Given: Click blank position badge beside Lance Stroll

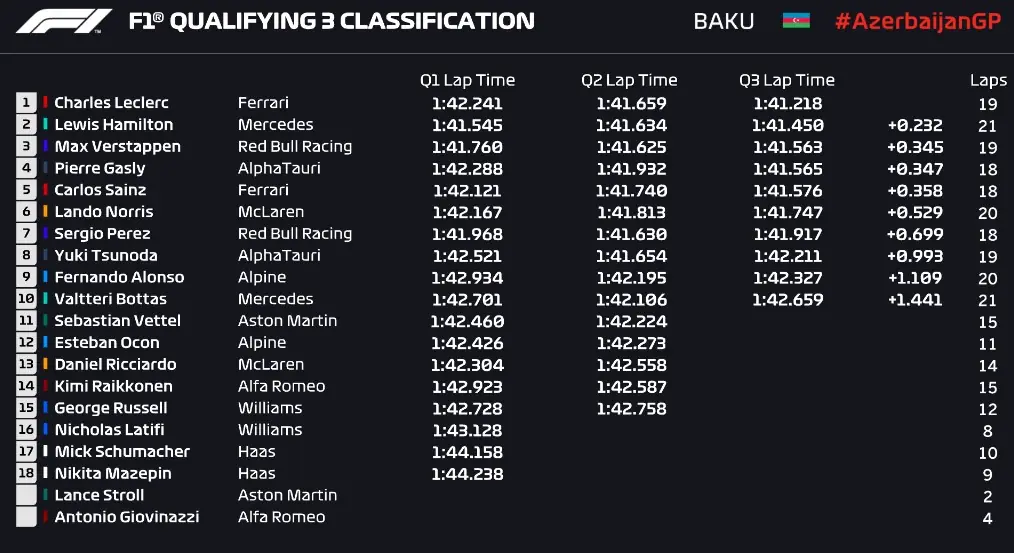Looking at the screenshot, I should pyautogui.click(x=26, y=495).
